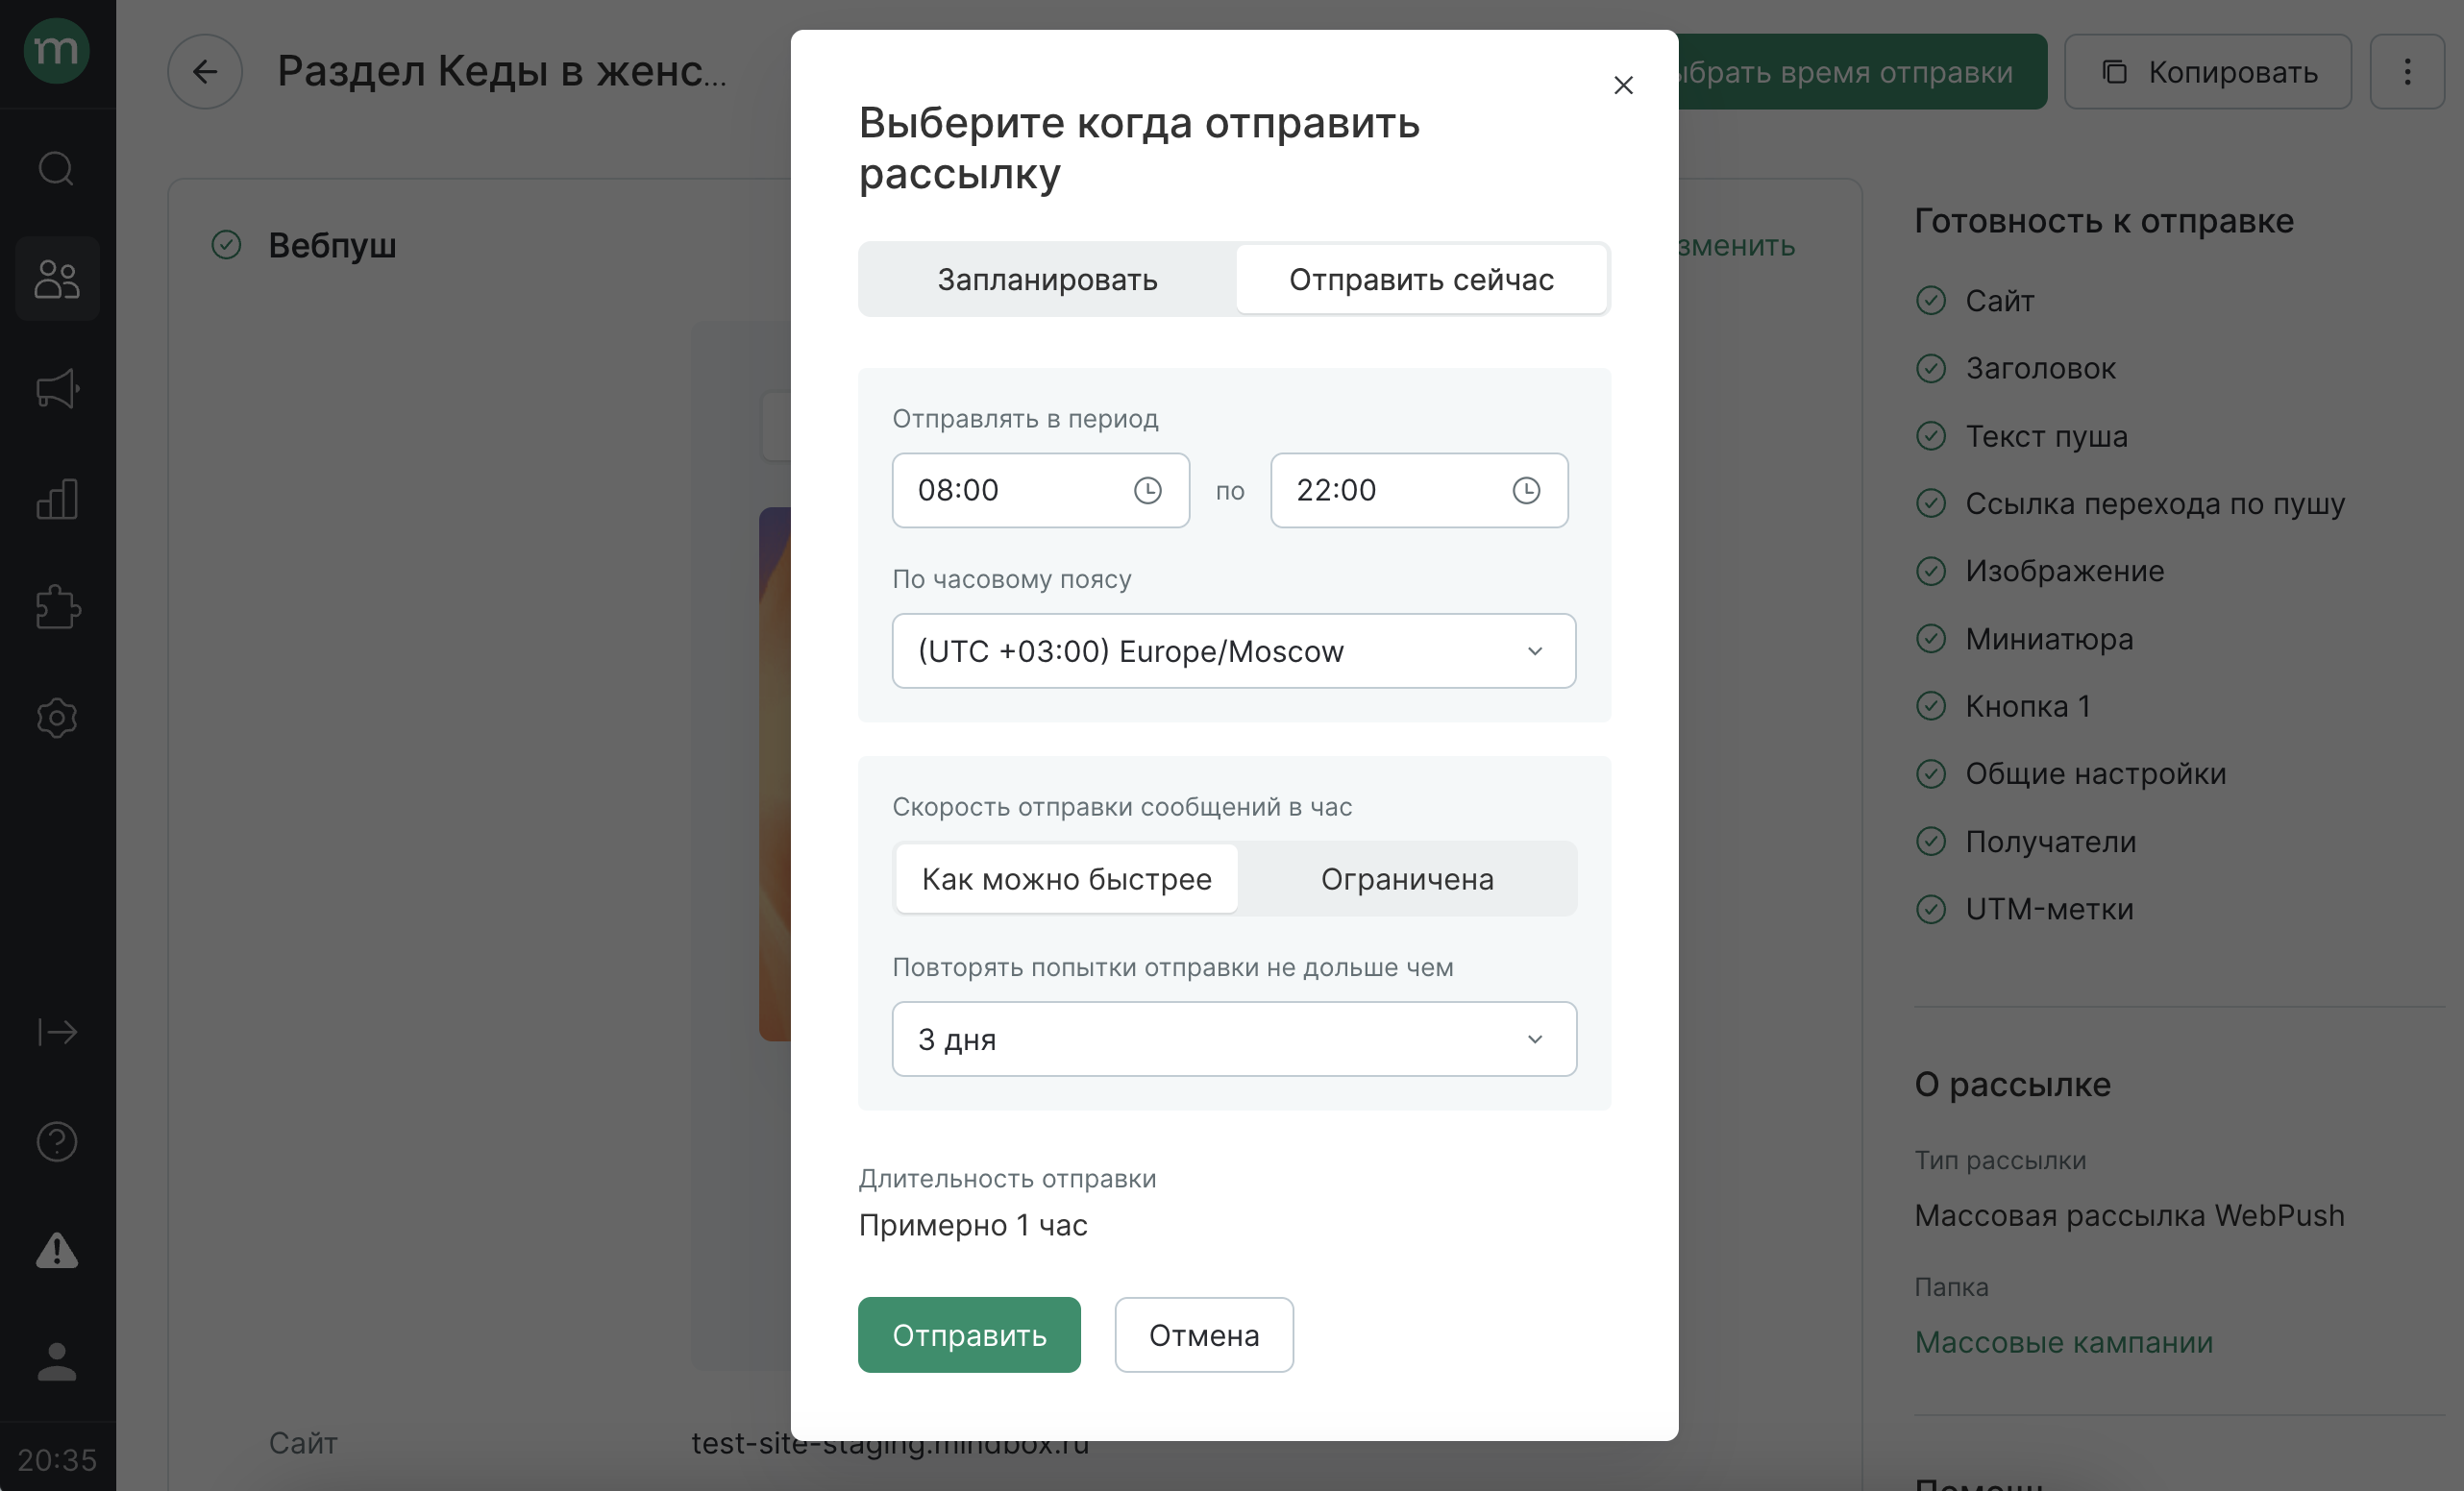This screenshot has height=1491, width=2464.
Task: Open the settings gear icon in the sidebar
Action: tap(57, 717)
